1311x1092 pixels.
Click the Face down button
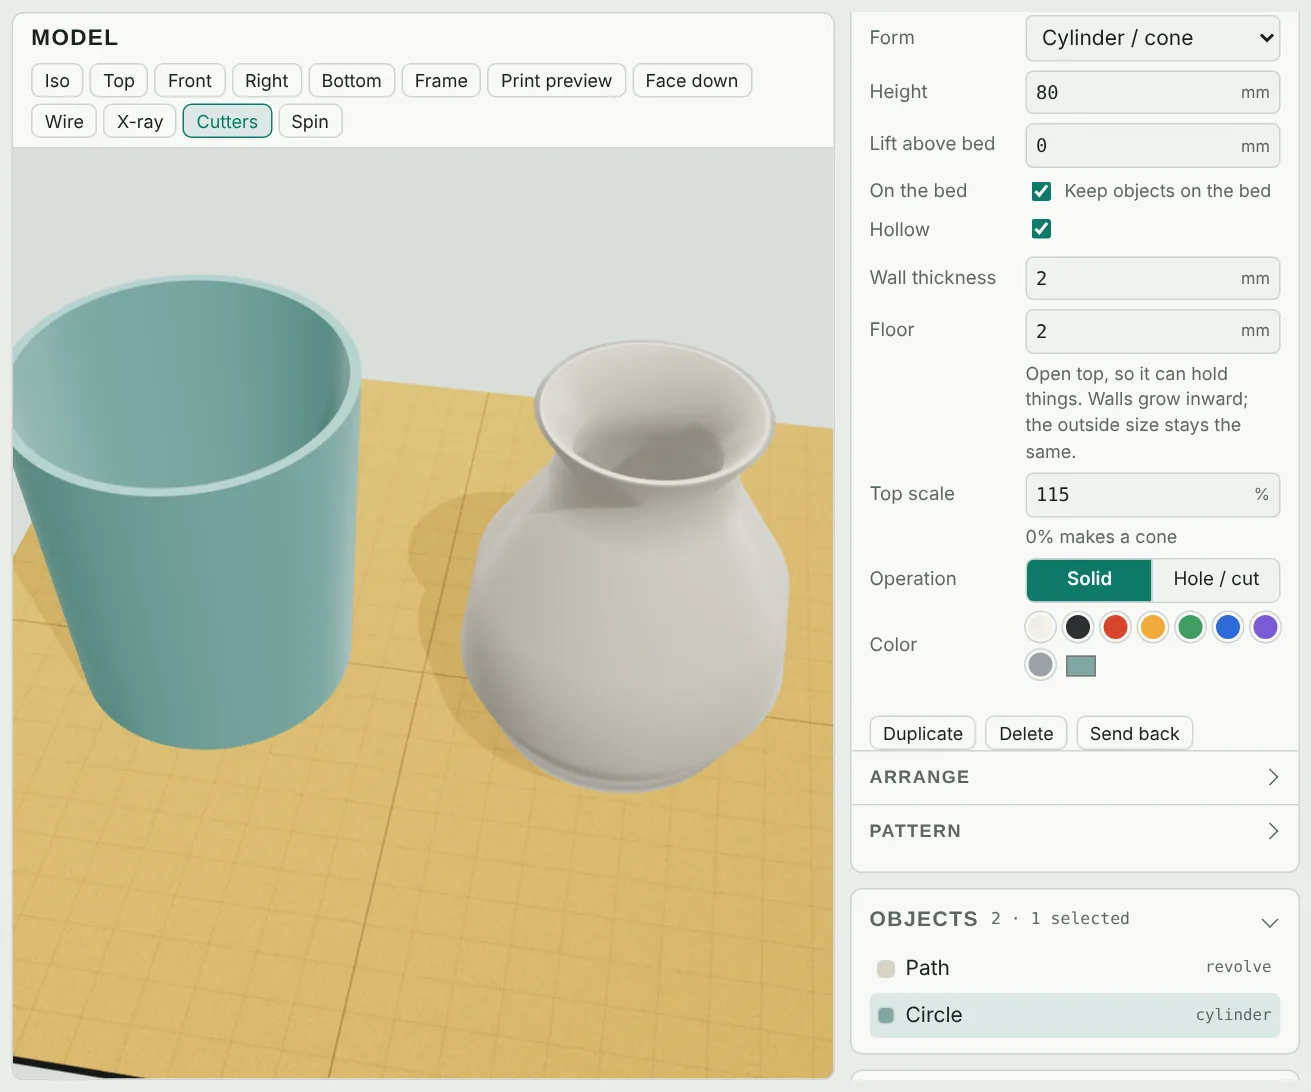692,81
